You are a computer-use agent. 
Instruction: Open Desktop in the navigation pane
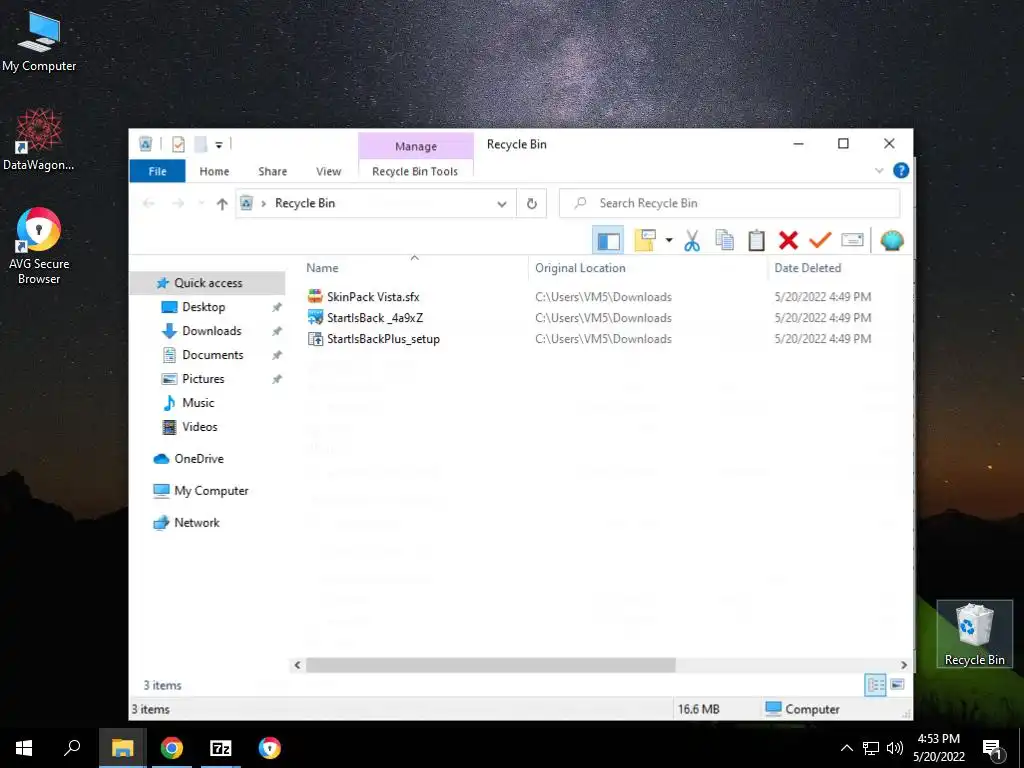[x=203, y=307]
